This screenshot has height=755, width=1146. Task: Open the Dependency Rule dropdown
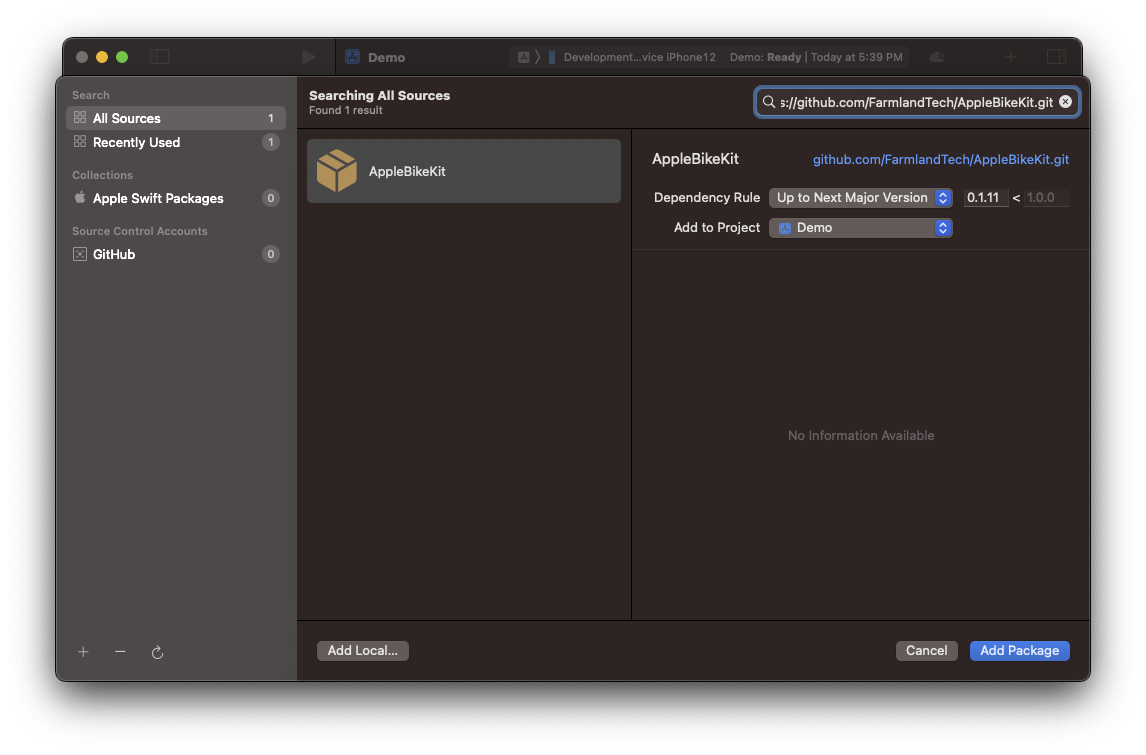(860, 198)
